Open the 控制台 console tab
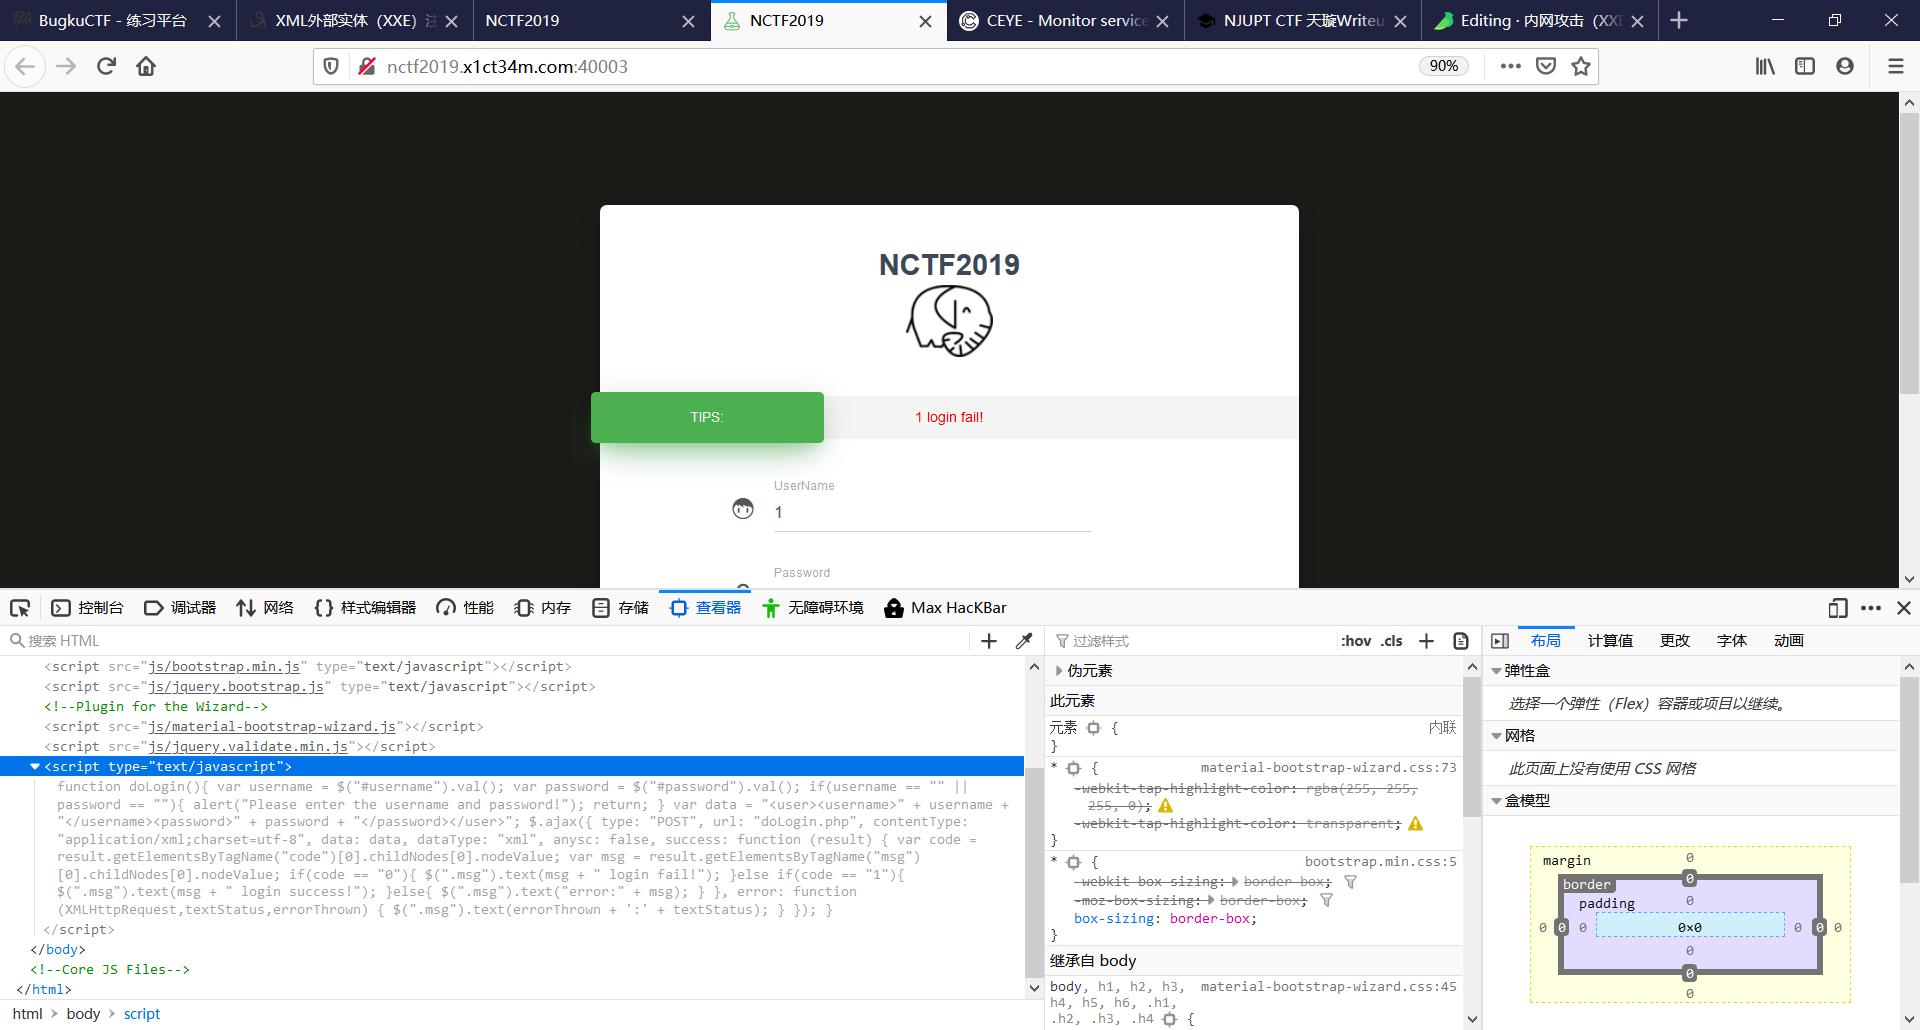 pos(88,608)
